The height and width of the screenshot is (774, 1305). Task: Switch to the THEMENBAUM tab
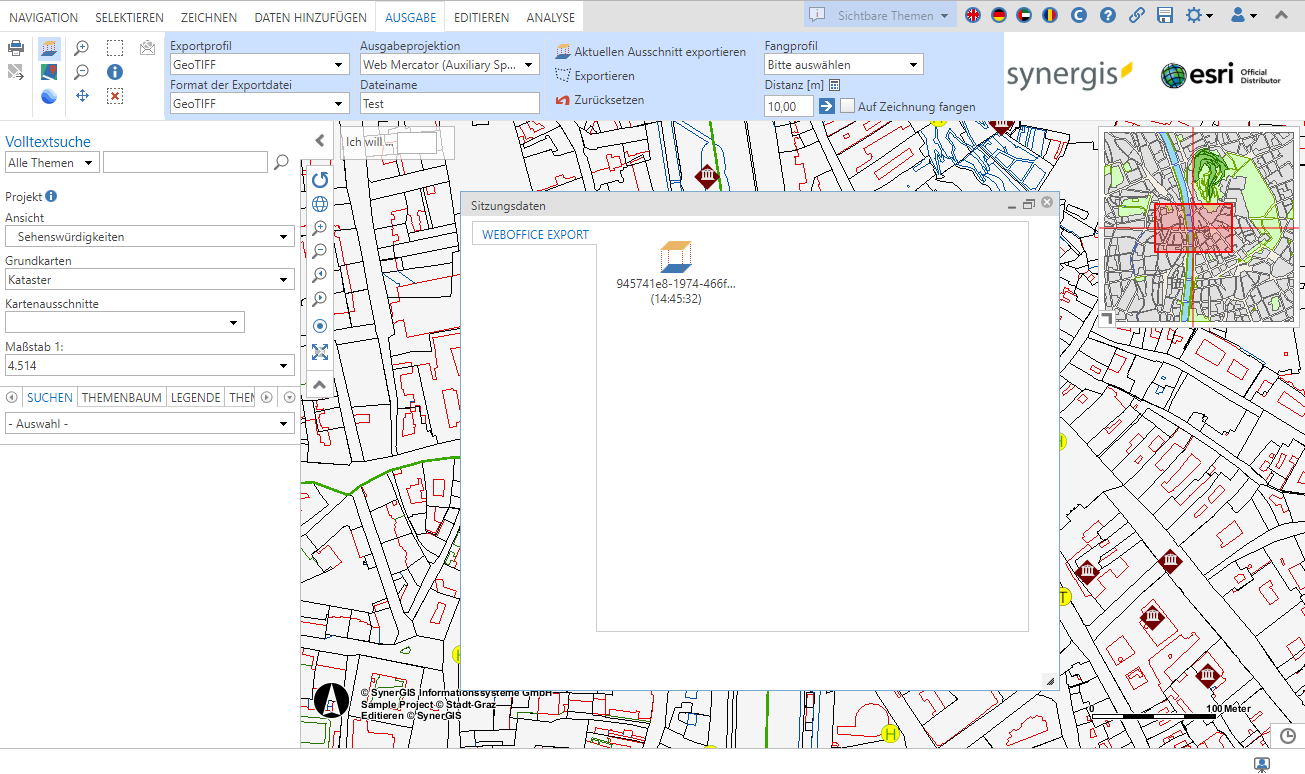click(120, 397)
